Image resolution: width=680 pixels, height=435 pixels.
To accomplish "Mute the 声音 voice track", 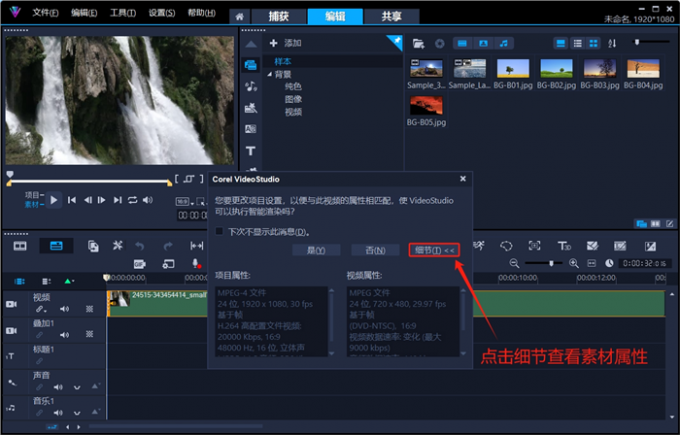I will pyautogui.click(x=58, y=387).
